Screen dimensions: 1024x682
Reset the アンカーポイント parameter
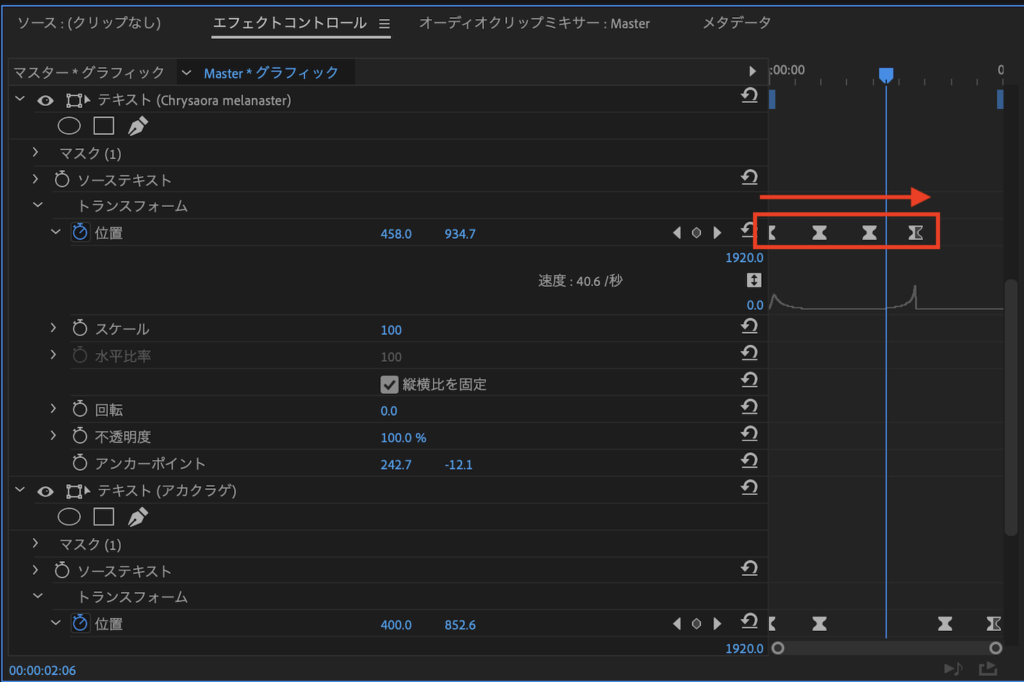[x=749, y=461]
